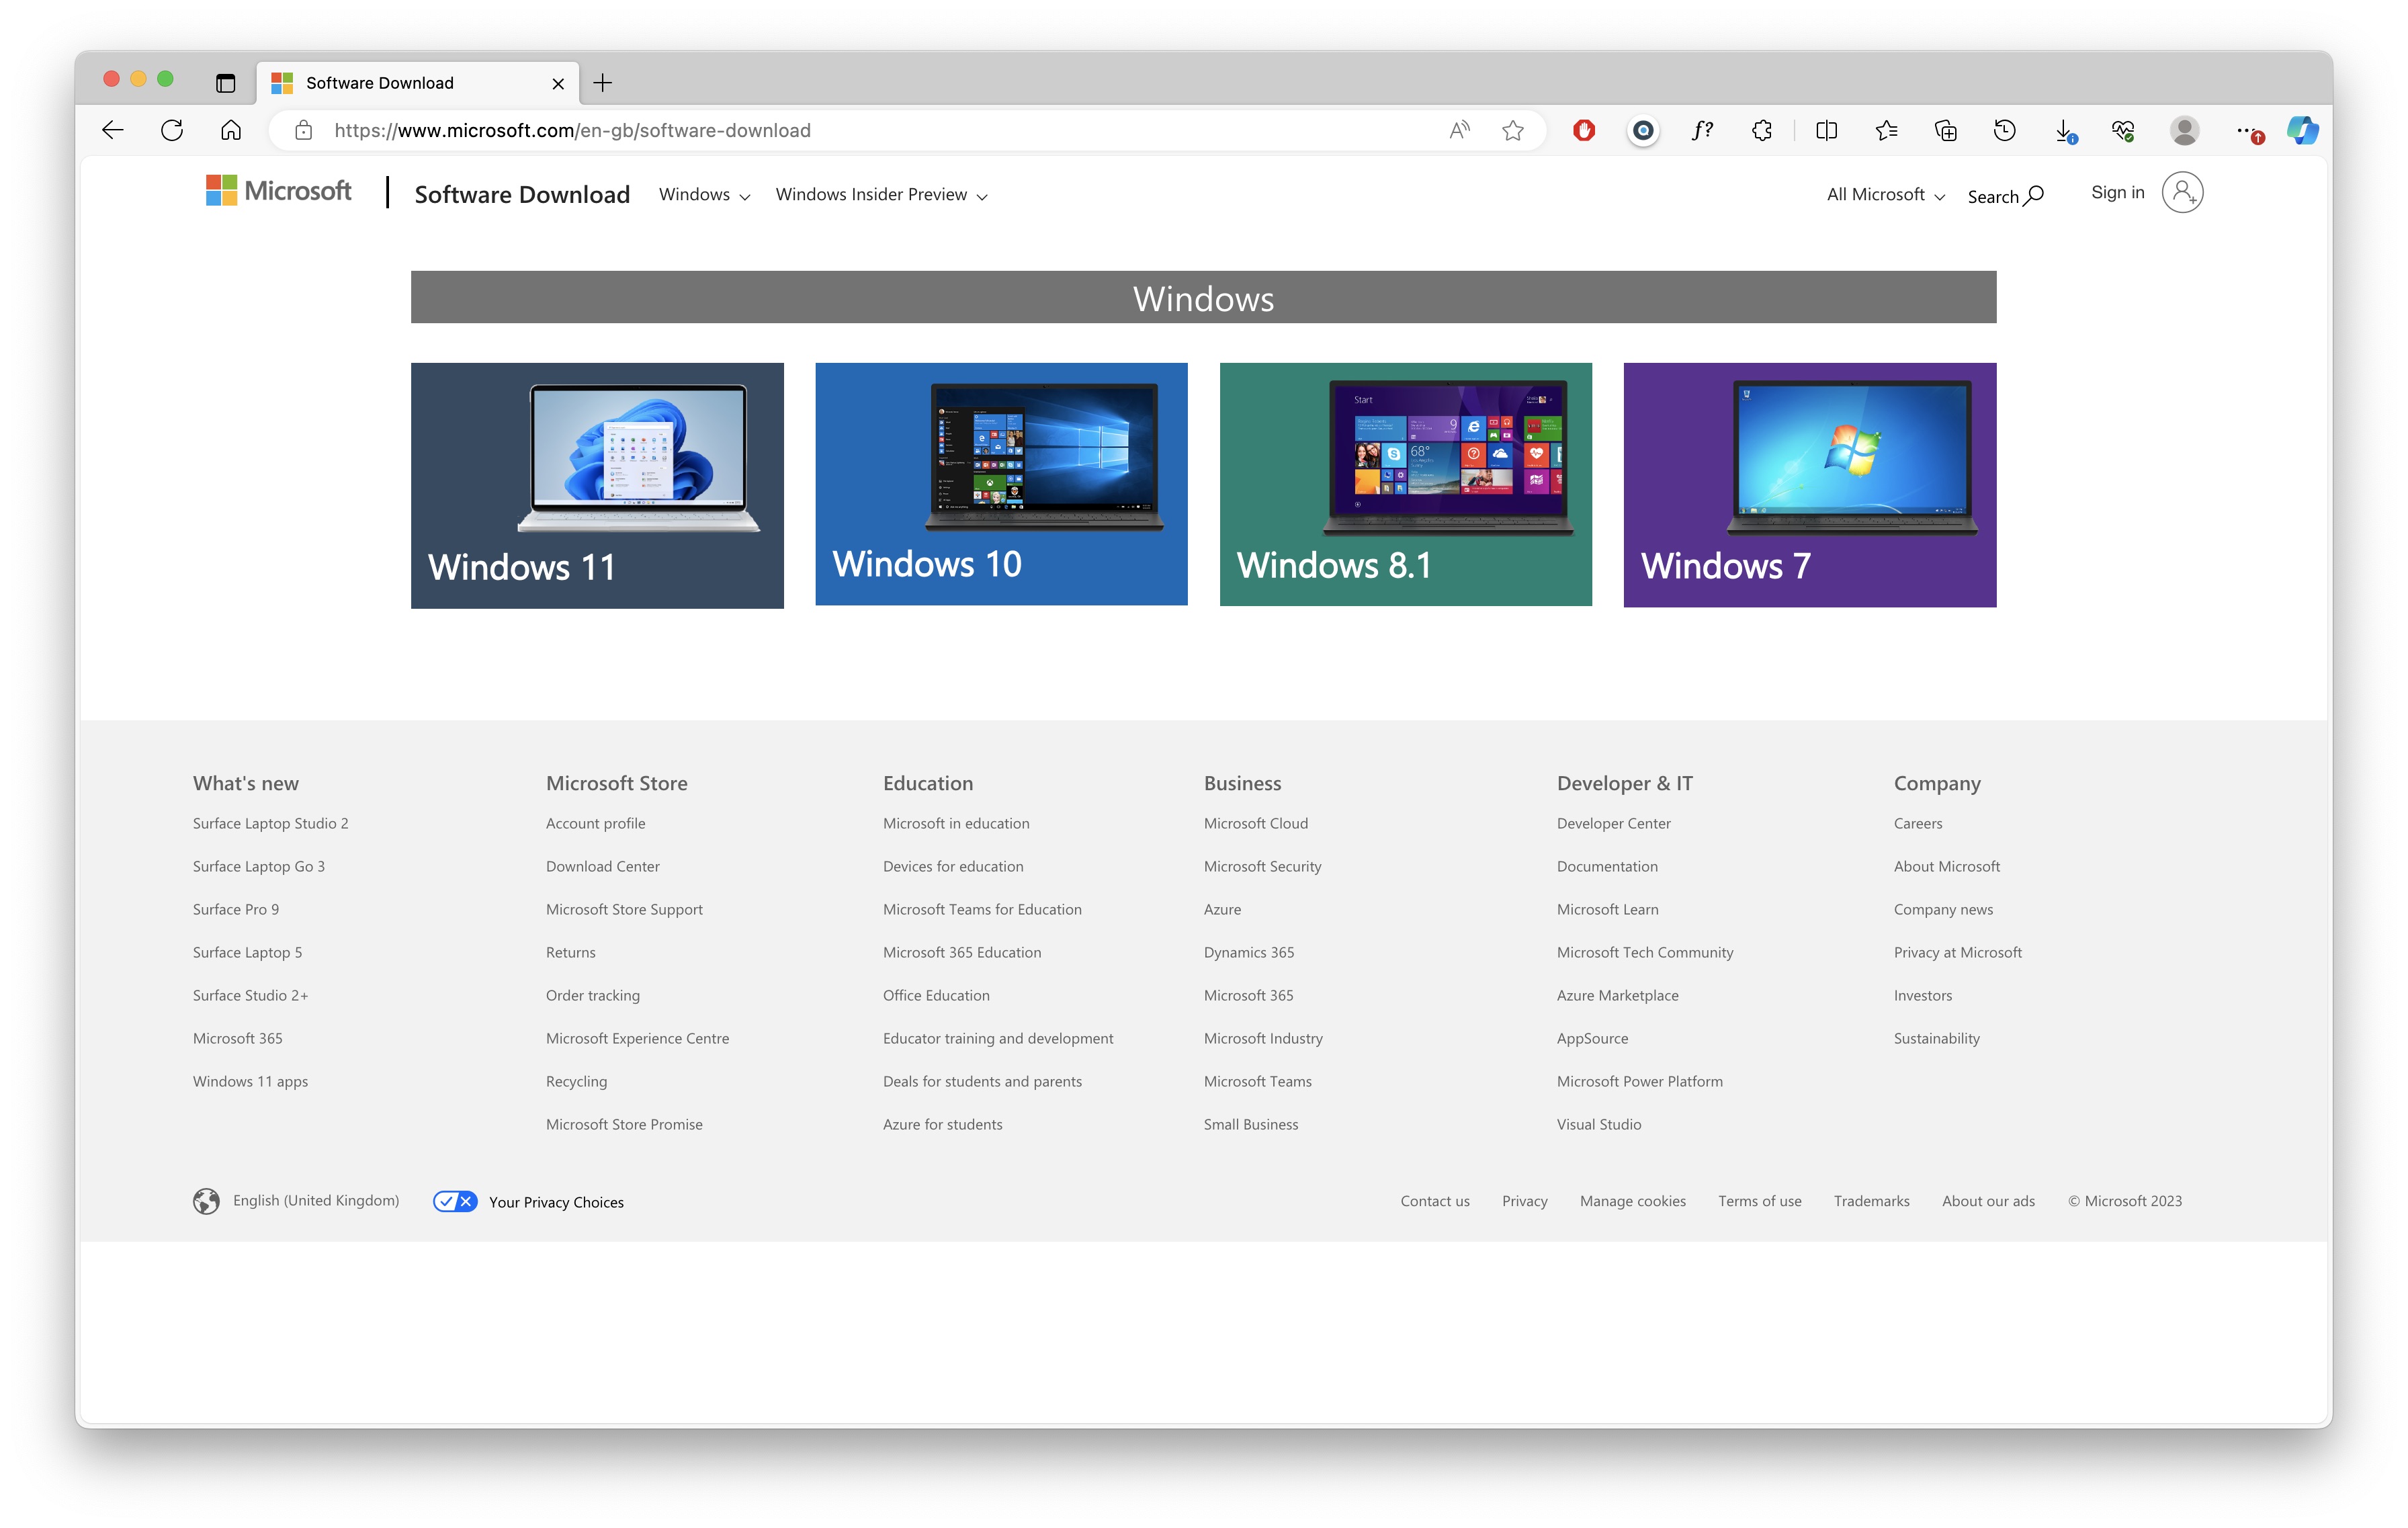2408x1528 pixels.
Task: Open Search in the site header
Action: (x=2005, y=196)
